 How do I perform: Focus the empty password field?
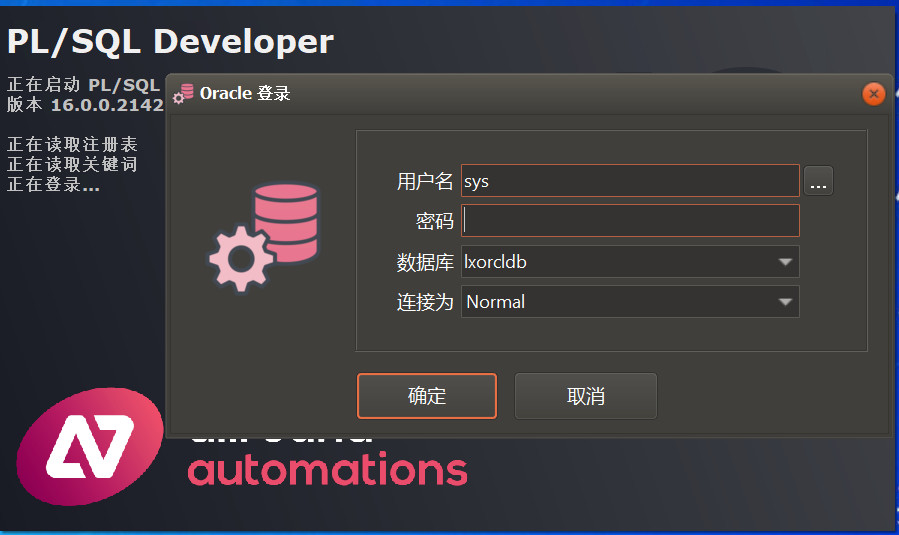pos(630,221)
